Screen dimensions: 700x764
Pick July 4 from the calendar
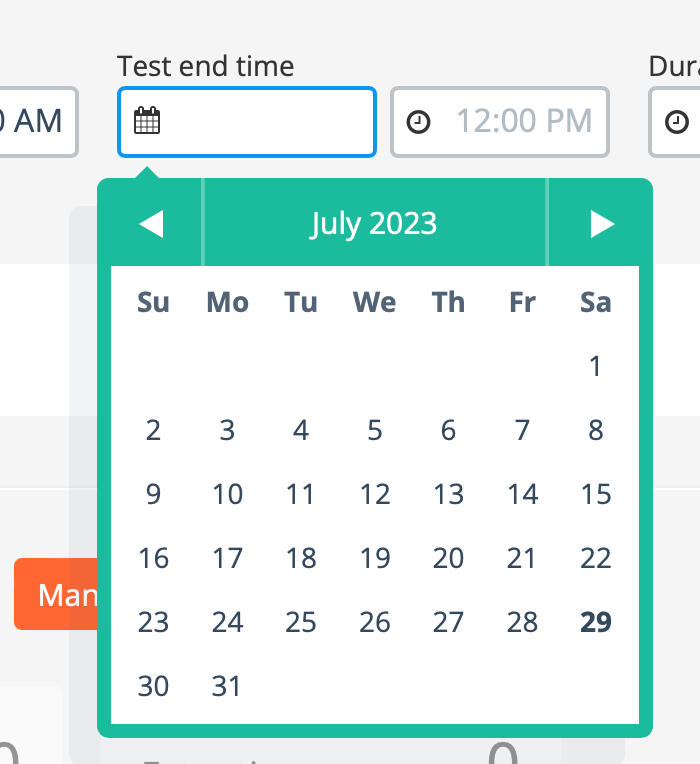301,430
